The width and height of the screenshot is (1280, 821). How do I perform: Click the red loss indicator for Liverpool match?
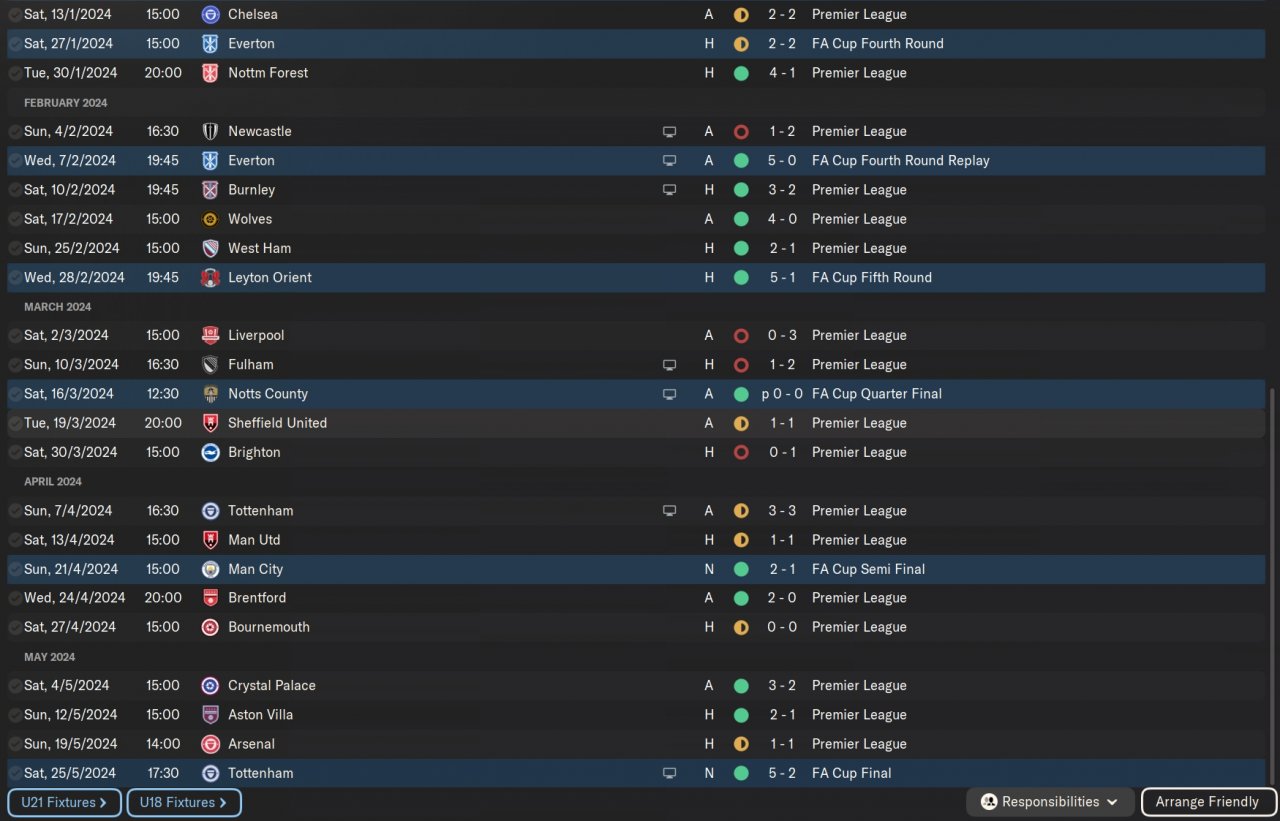741,336
